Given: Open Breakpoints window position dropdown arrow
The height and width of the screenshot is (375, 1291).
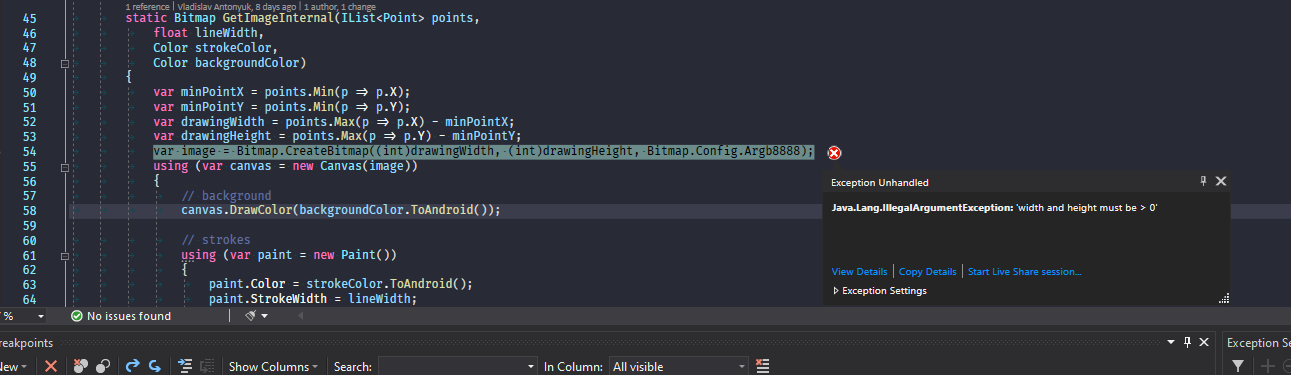Looking at the screenshot, I should tap(1171, 342).
